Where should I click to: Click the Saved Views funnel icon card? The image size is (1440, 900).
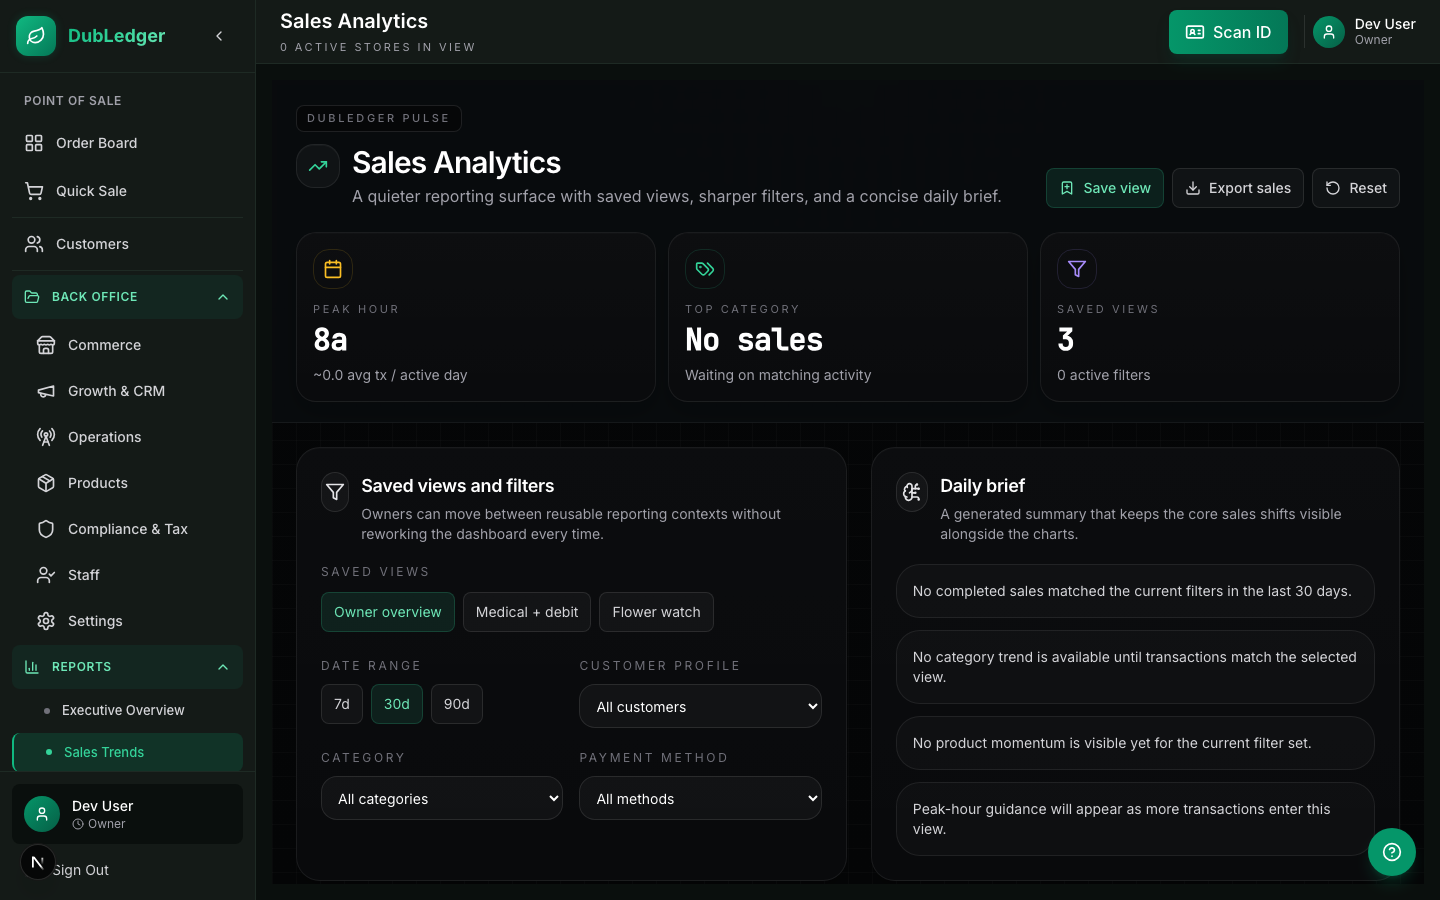coord(1077,269)
